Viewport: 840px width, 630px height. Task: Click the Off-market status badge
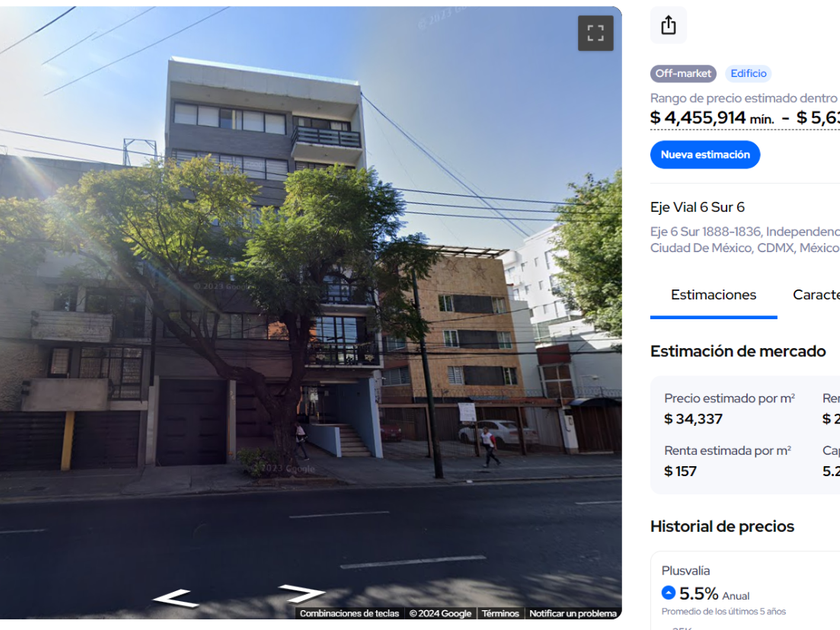683,73
